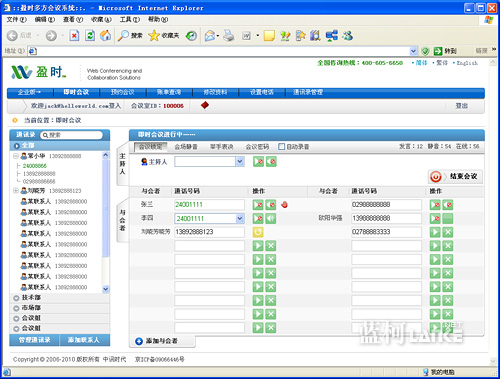Click the yellow note icon in IE toolbar
Image resolution: width=500 pixels, height=379 pixels.
tap(269, 35)
